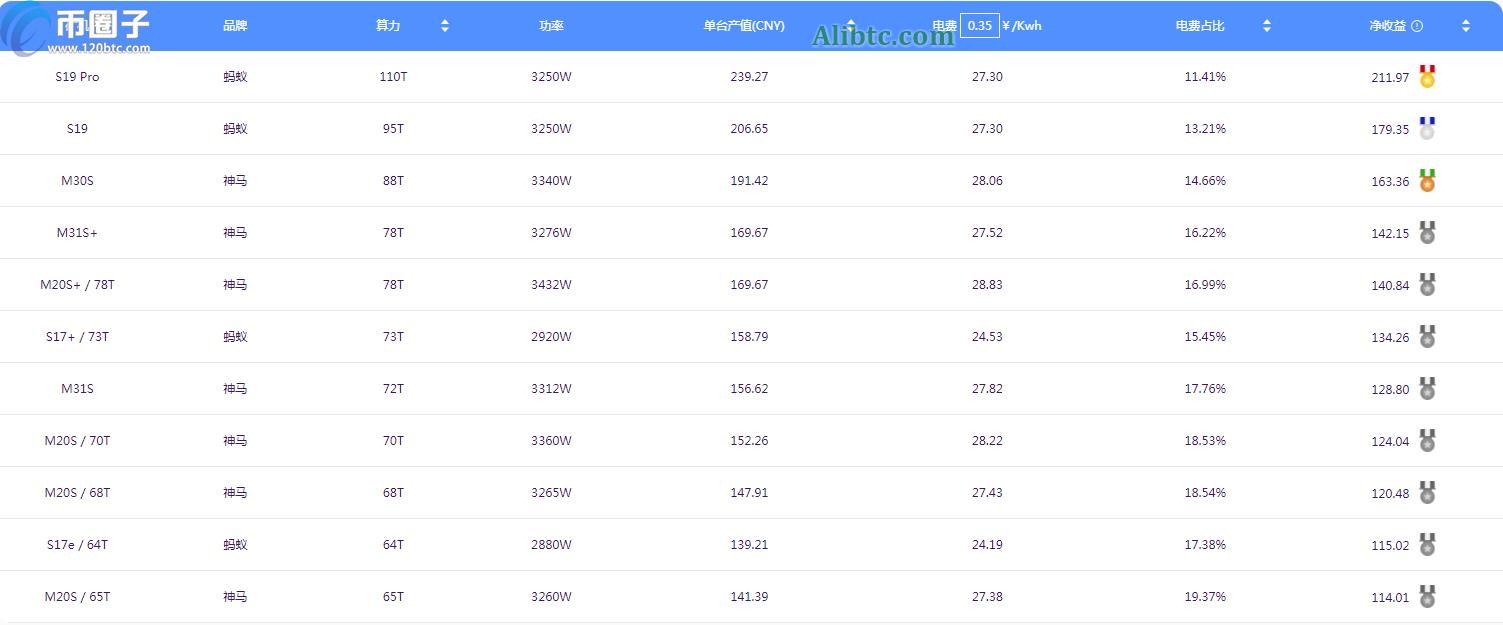Sort by 净收益 using its sort arrows

(x=1466, y=26)
